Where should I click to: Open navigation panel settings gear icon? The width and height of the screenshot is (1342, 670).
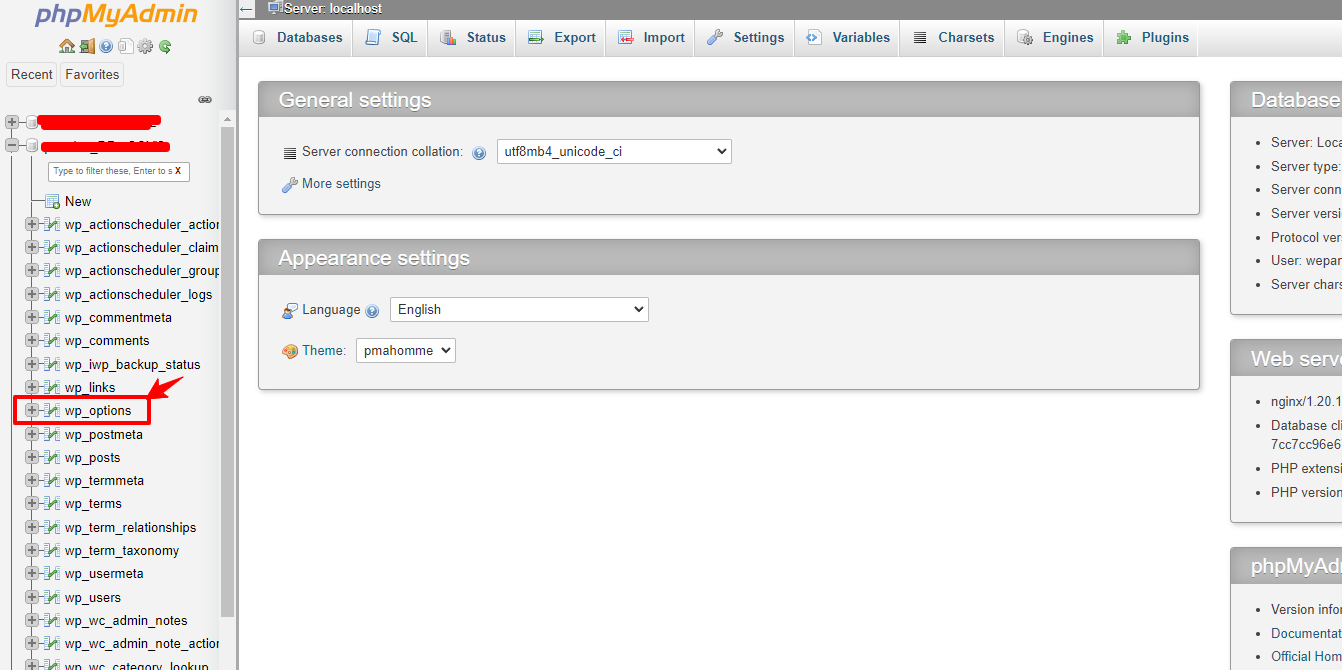click(x=145, y=46)
